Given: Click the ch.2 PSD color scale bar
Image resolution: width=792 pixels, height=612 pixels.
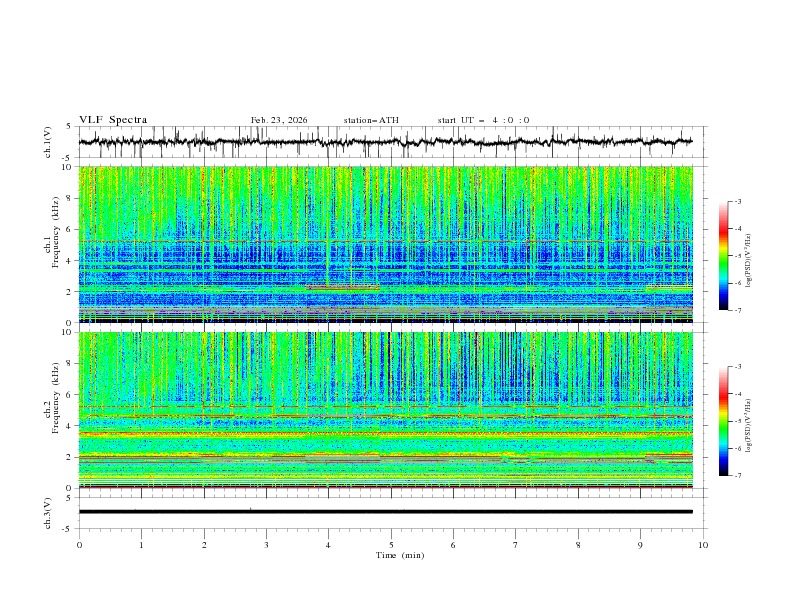Looking at the screenshot, I should point(723,421).
